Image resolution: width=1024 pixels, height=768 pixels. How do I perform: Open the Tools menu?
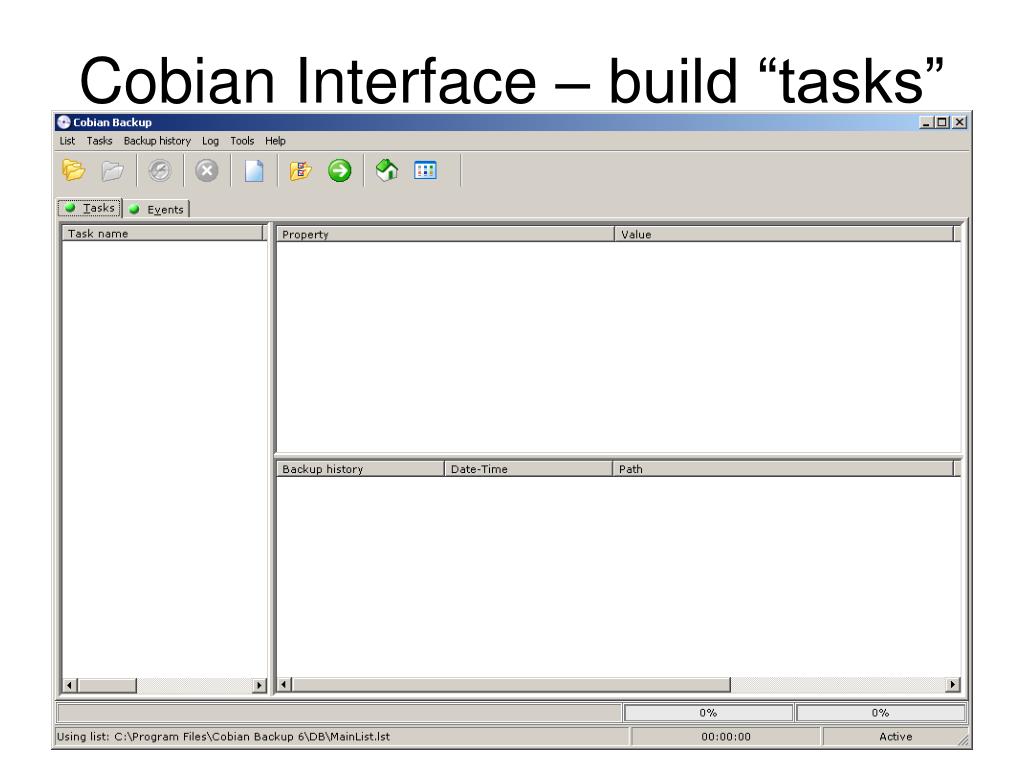click(x=242, y=140)
